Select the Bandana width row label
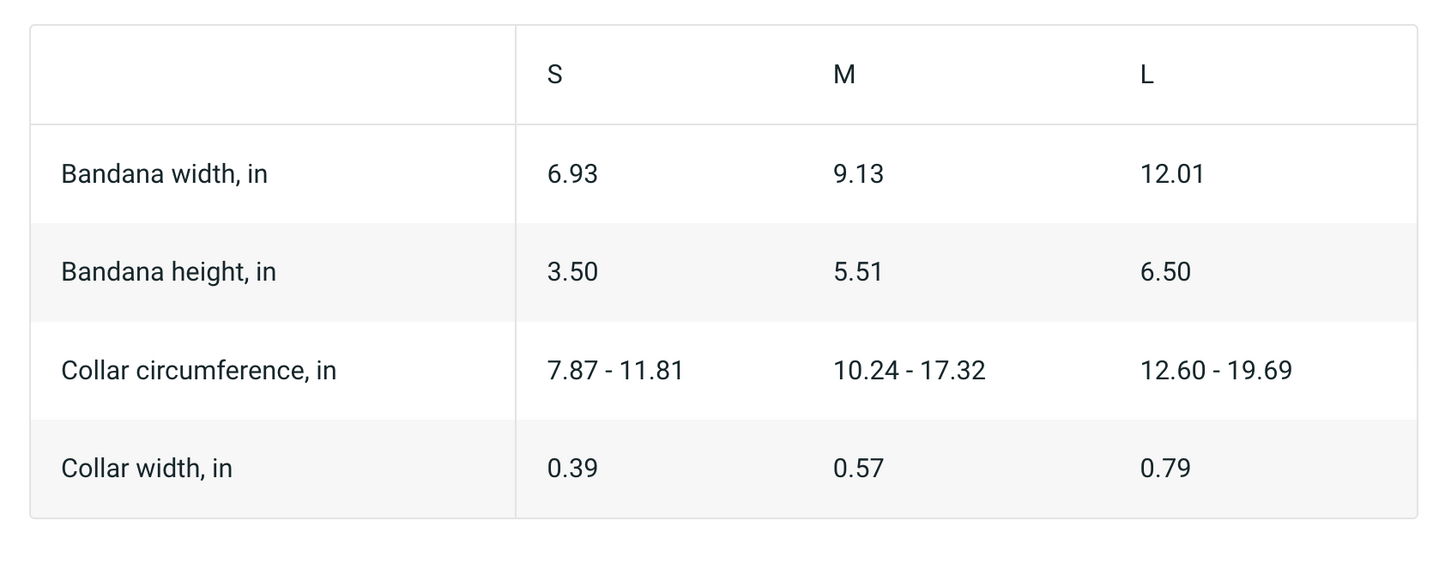 165,174
